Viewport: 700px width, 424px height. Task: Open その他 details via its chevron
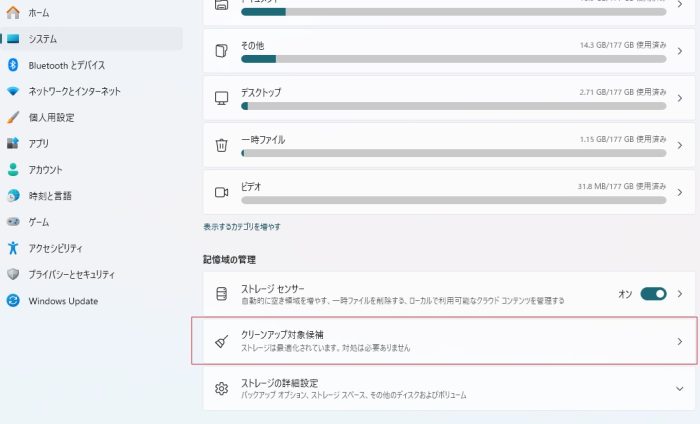(x=679, y=51)
